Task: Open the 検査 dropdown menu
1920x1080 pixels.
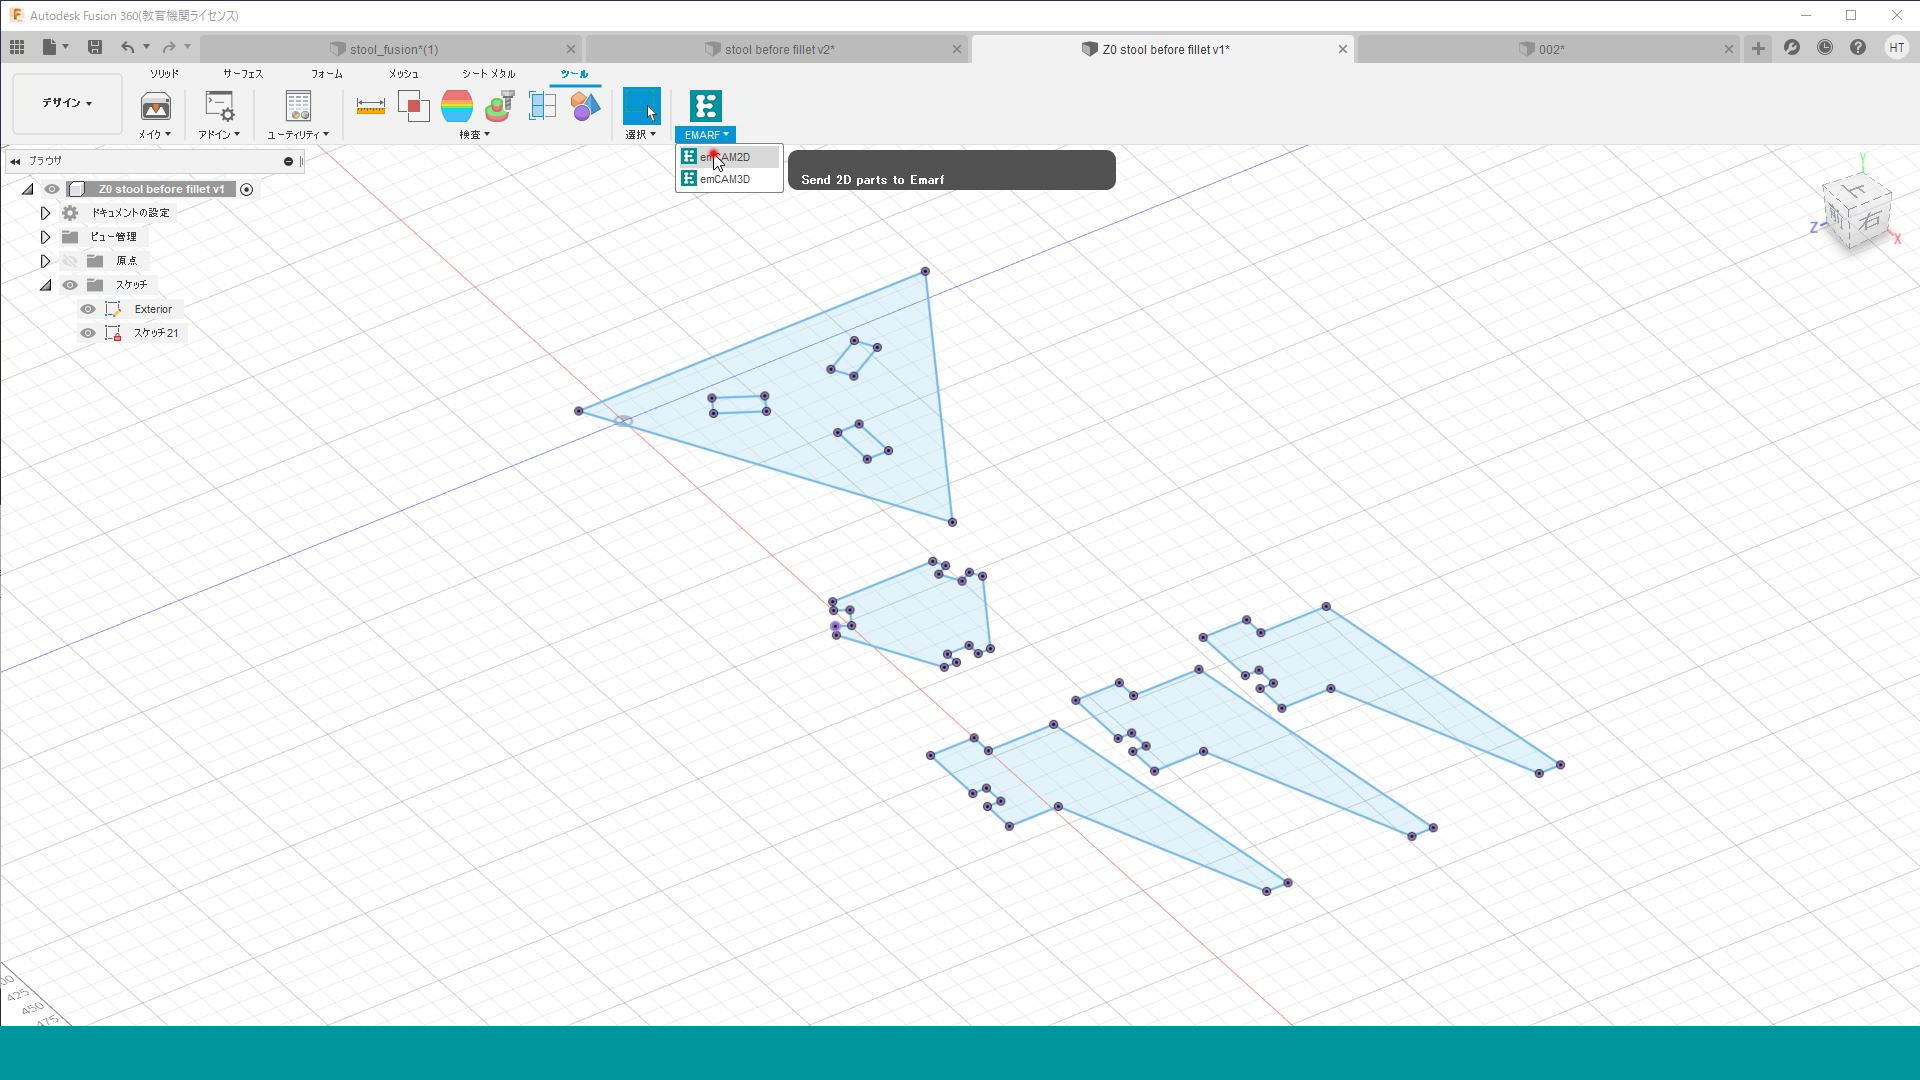Action: pos(475,134)
